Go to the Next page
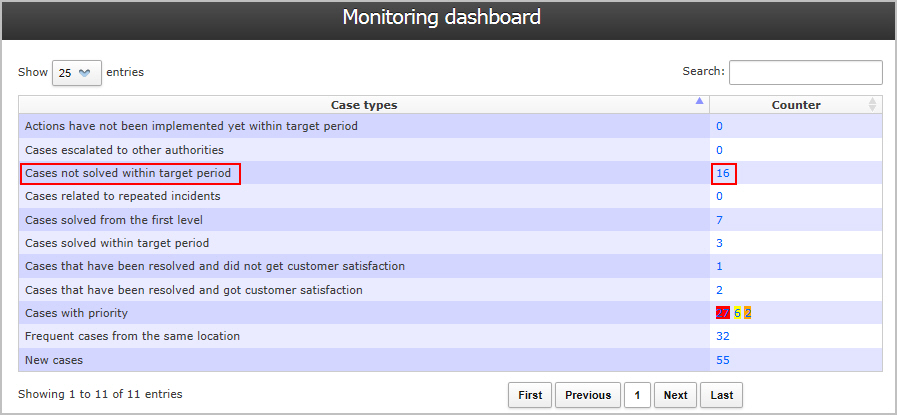897x415 pixels. (x=676, y=395)
